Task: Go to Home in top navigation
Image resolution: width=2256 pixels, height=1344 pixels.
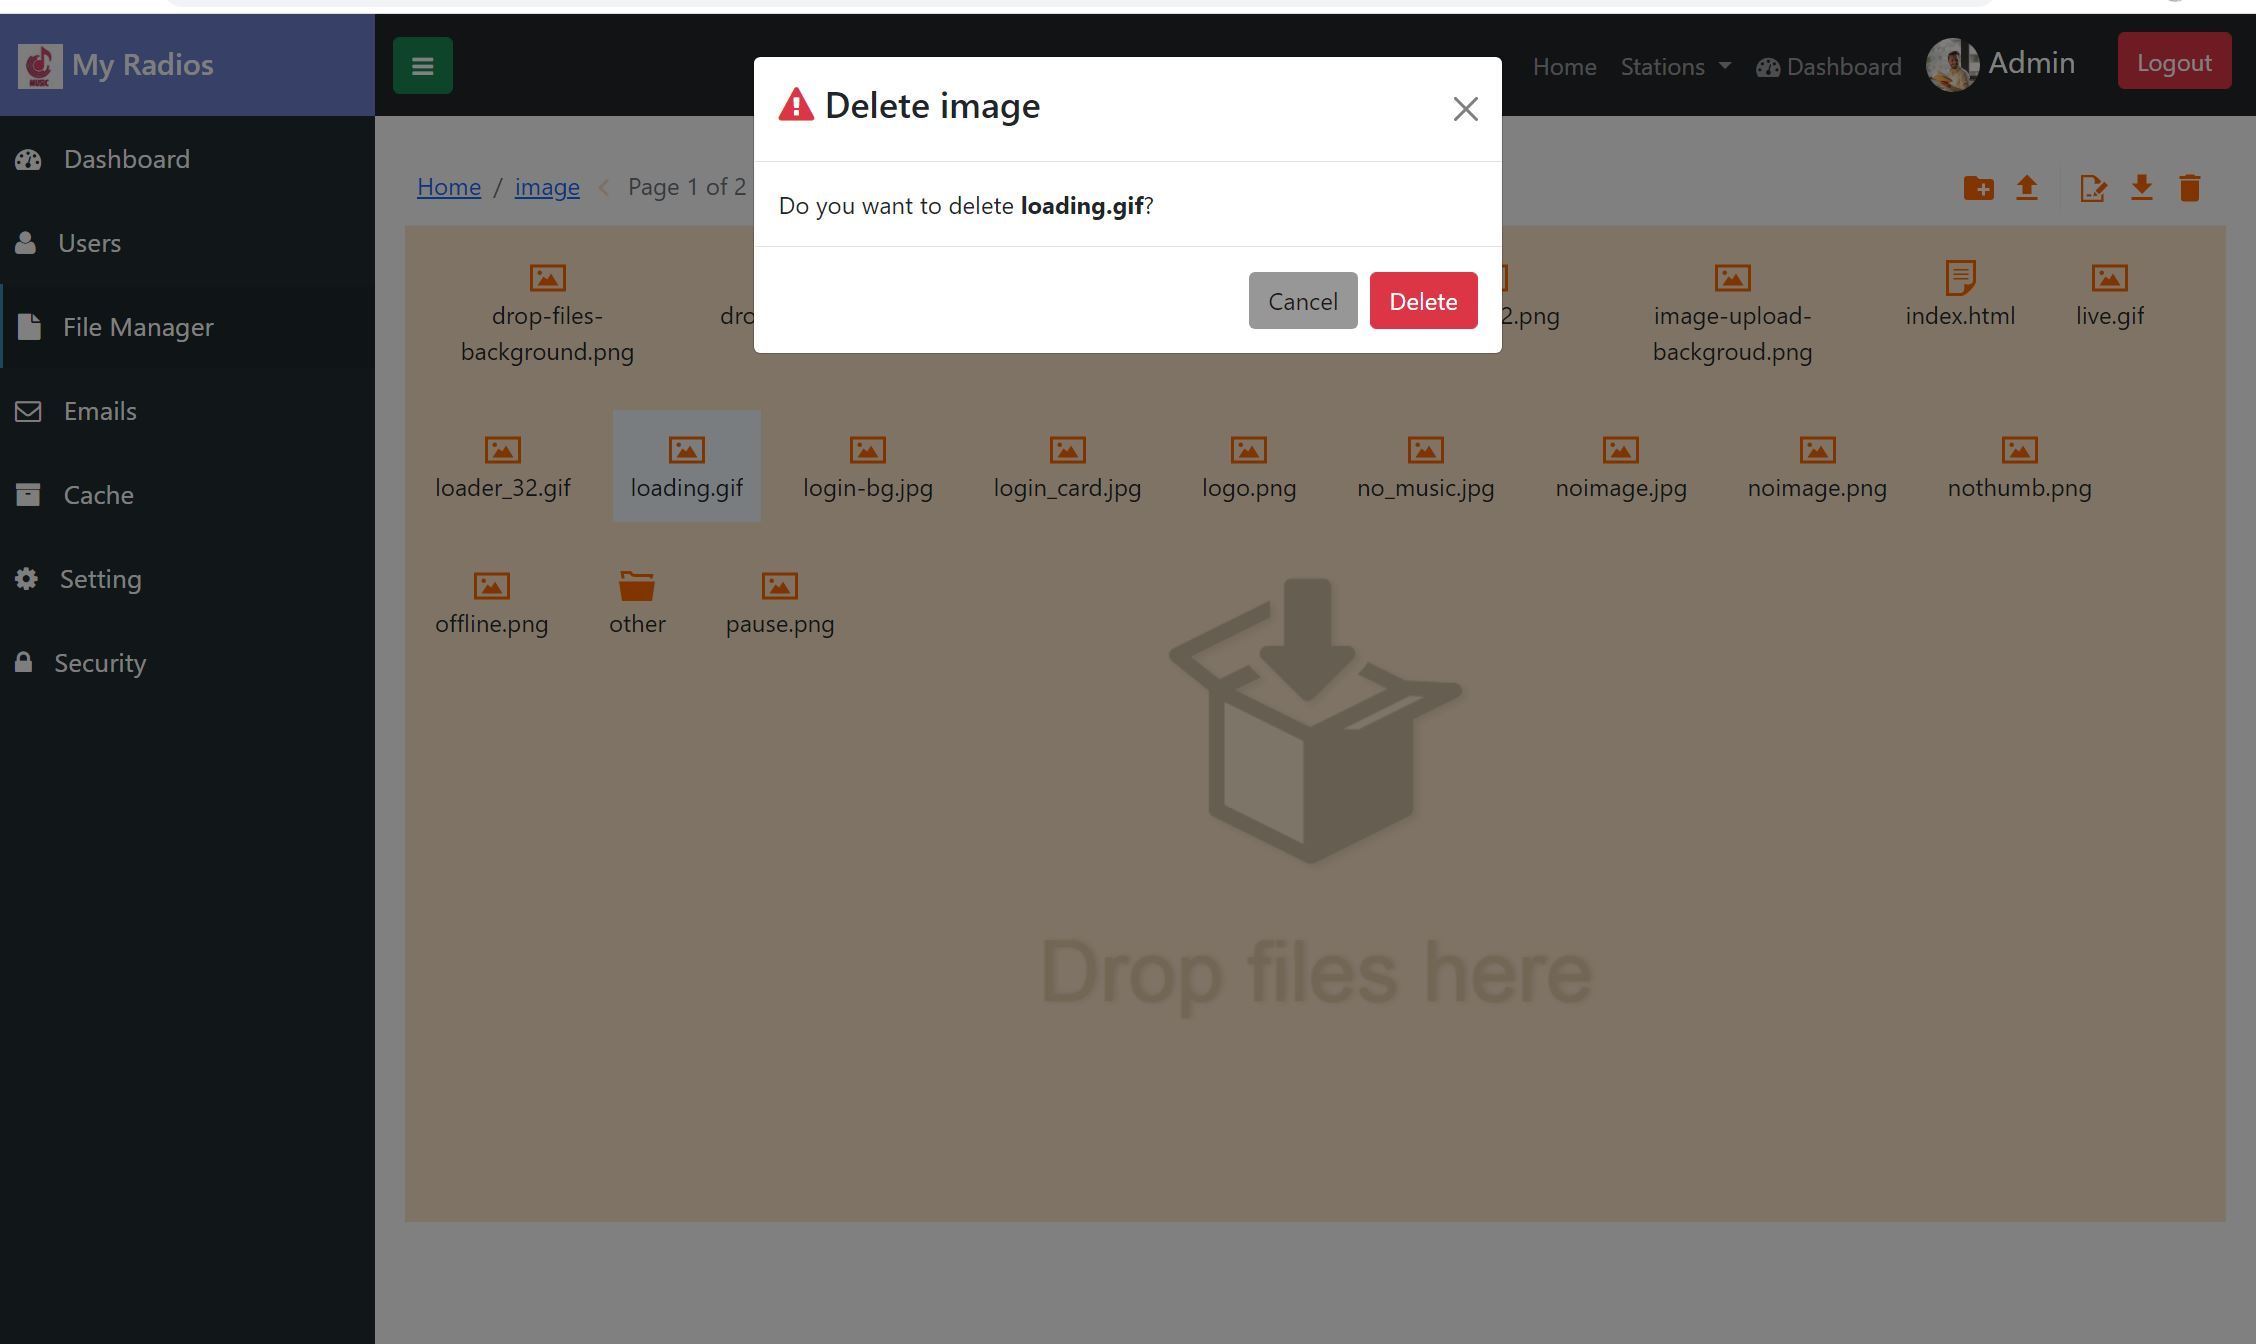Action: click(1564, 67)
